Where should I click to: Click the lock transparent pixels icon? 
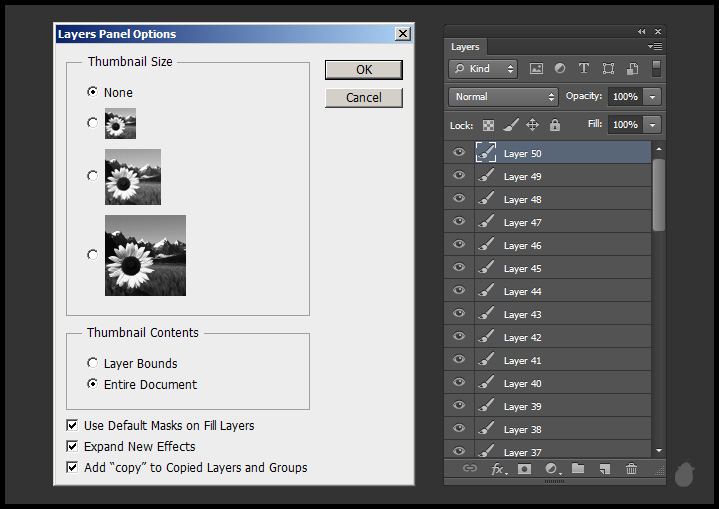488,125
